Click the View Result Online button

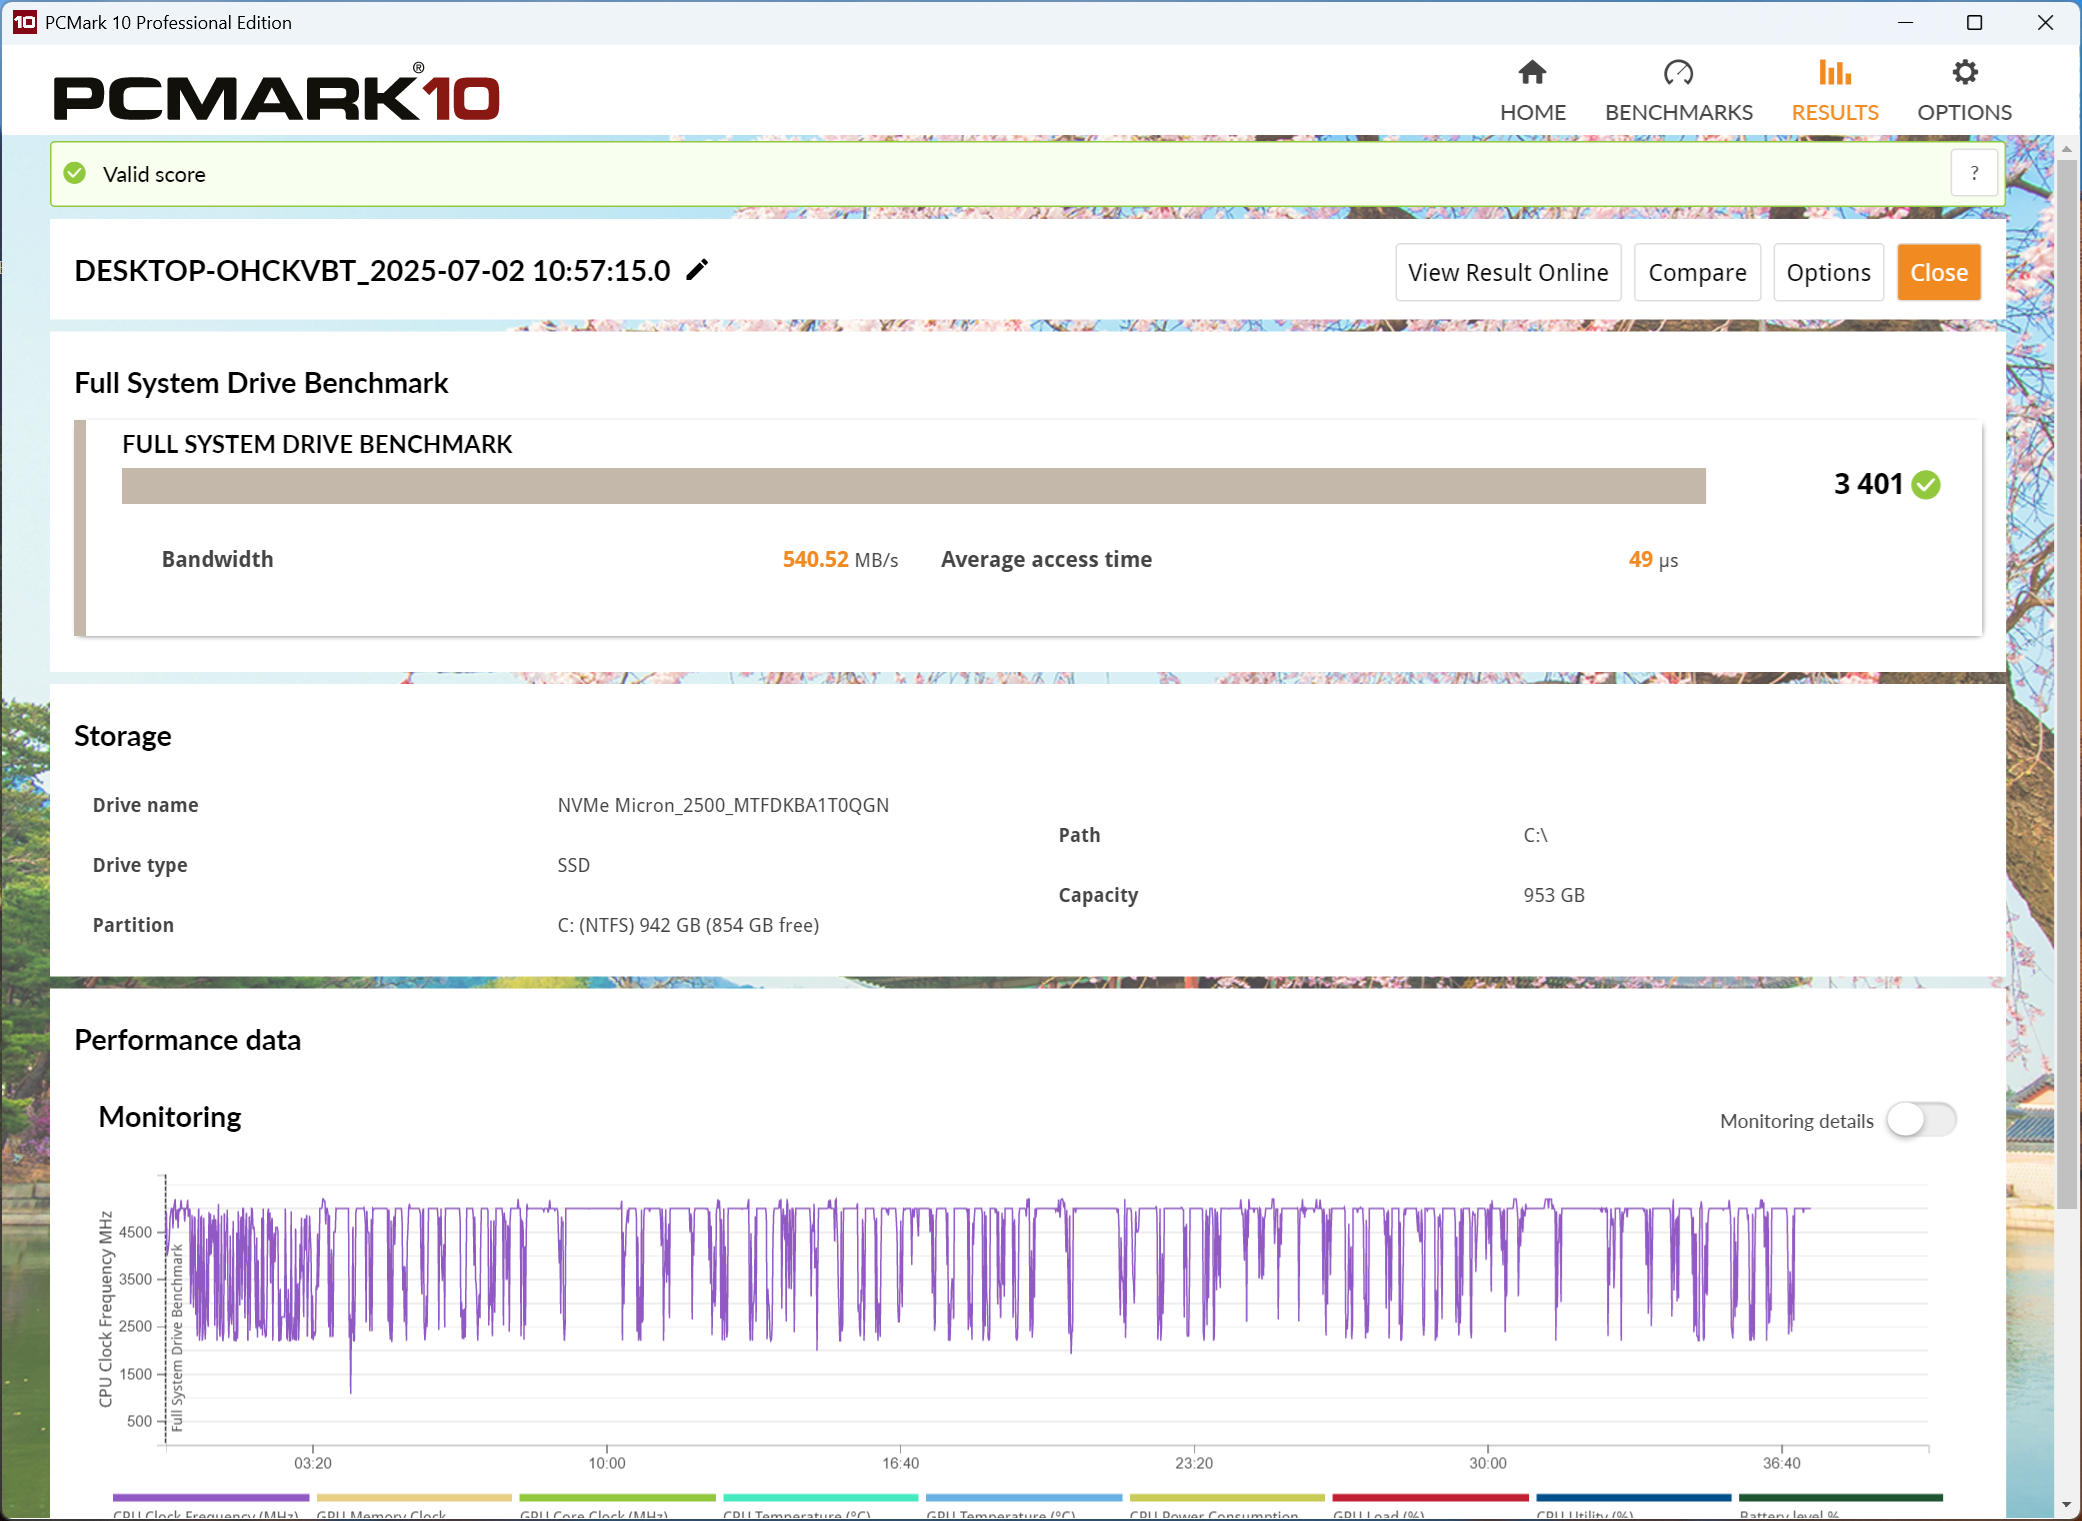click(x=1507, y=272)
